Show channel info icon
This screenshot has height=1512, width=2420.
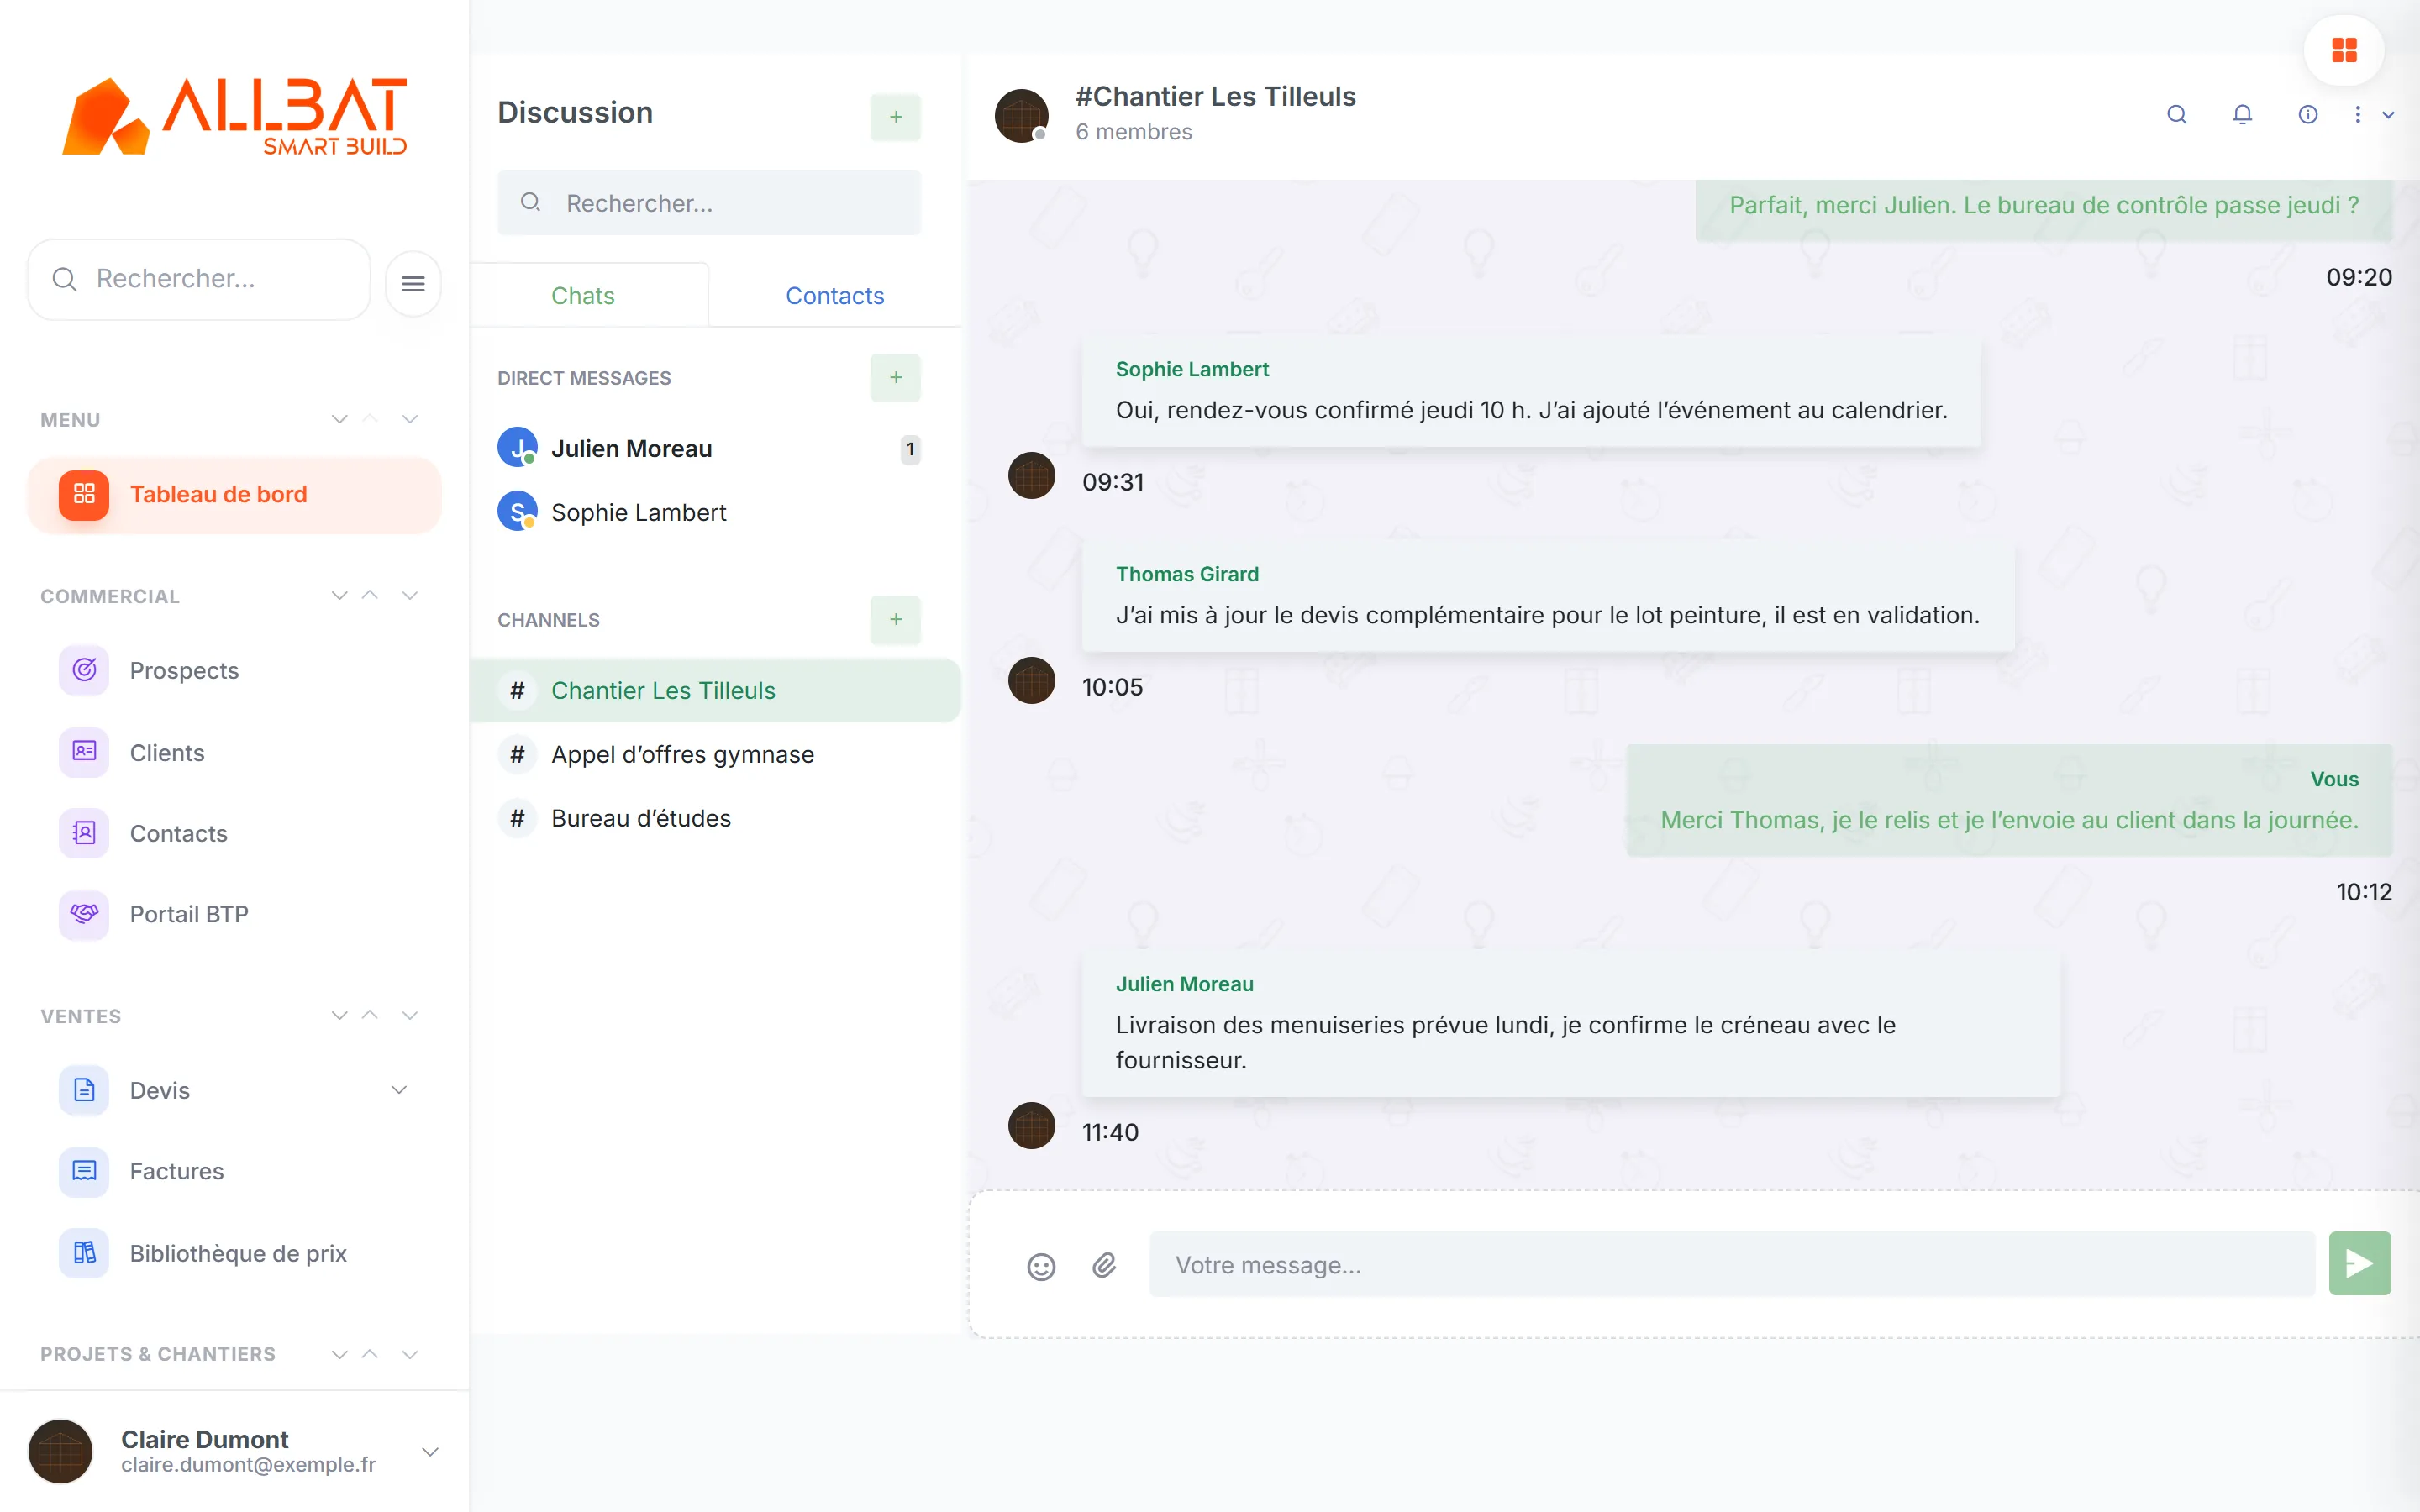[2308, 114]
